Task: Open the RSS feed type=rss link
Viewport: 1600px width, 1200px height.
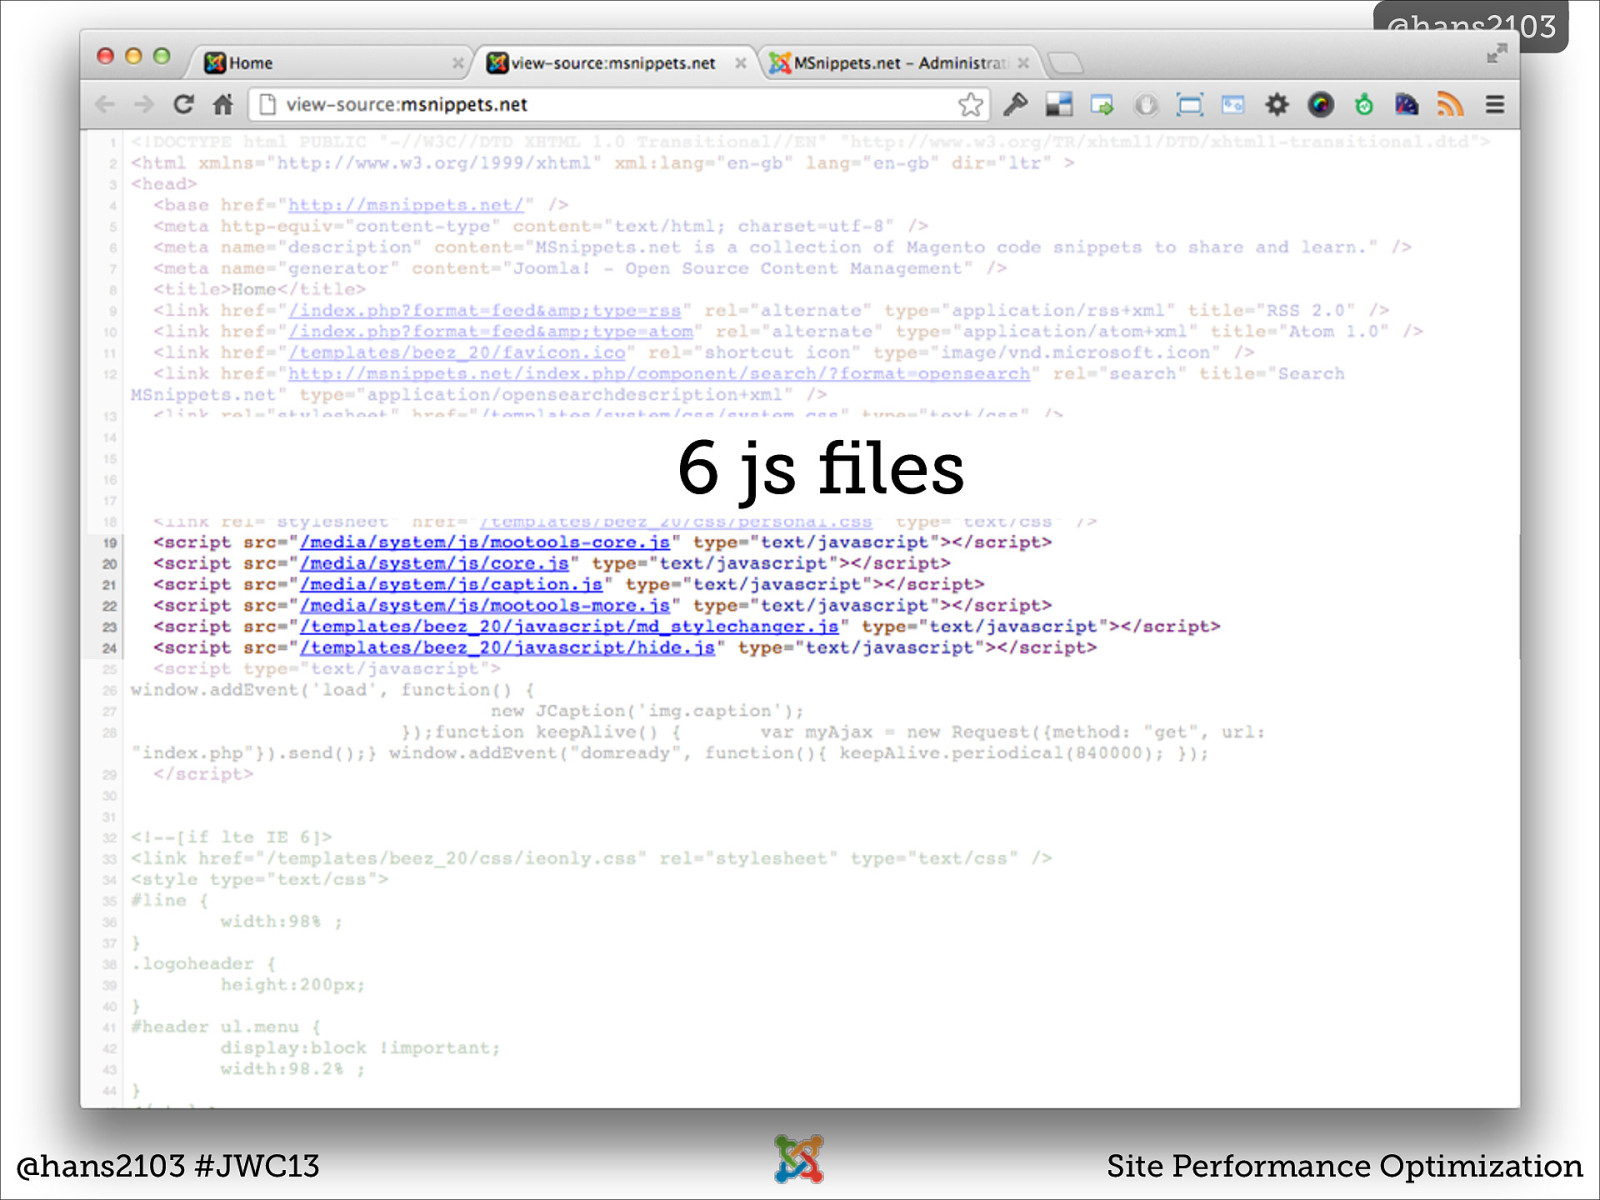Action: [485, 311]
